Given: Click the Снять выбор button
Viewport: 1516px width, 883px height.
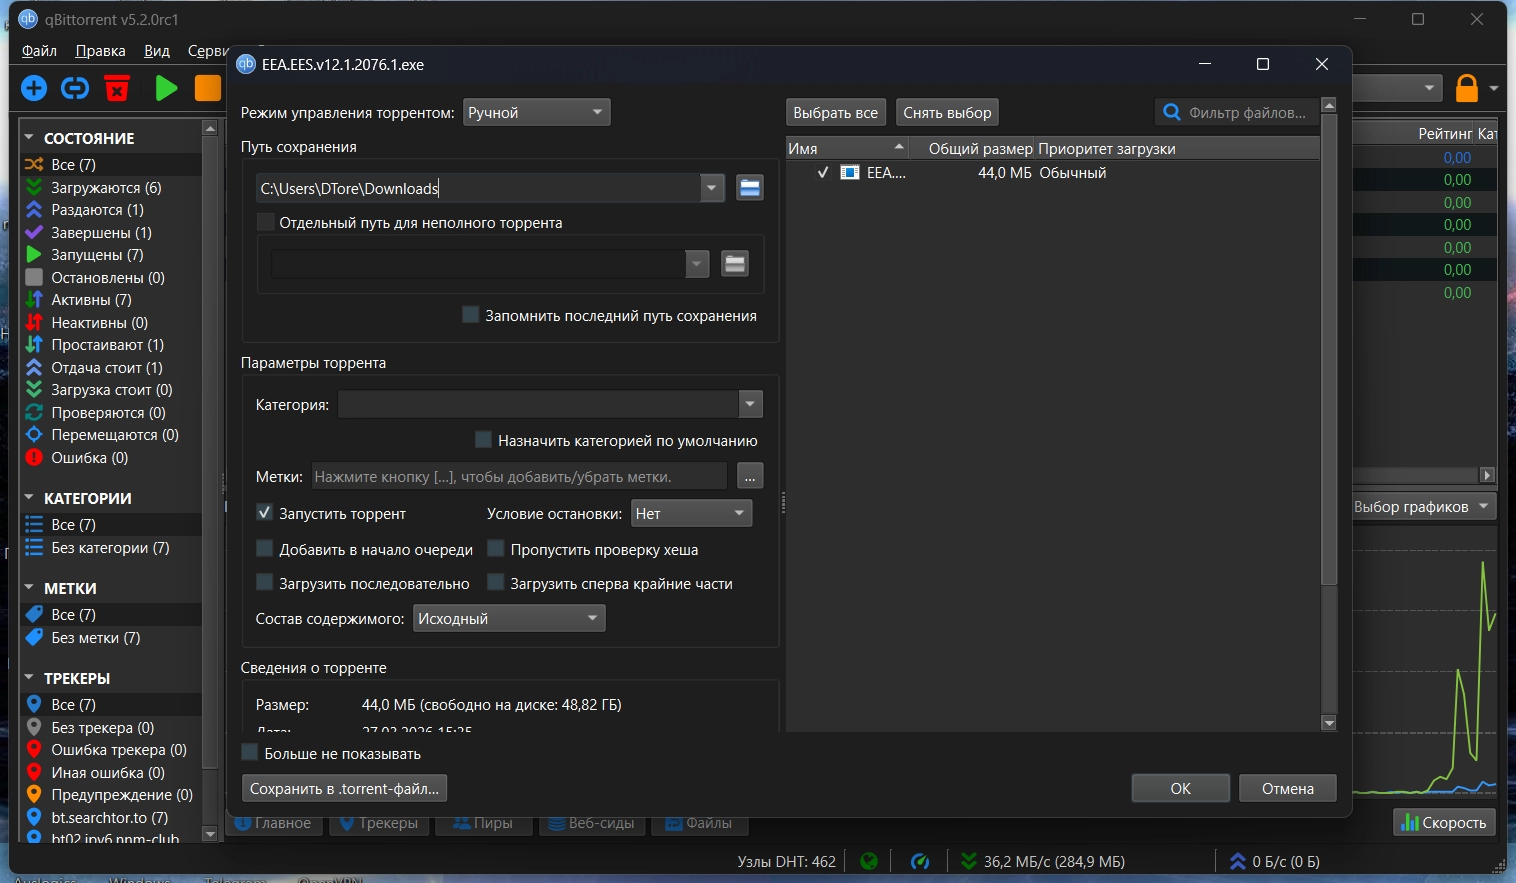Looking at the screenshot, I should click(947, 113).
